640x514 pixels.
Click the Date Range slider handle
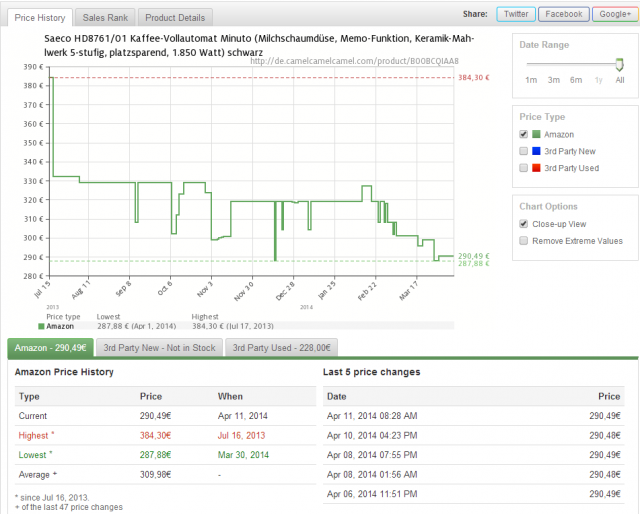tap(620, 65)
